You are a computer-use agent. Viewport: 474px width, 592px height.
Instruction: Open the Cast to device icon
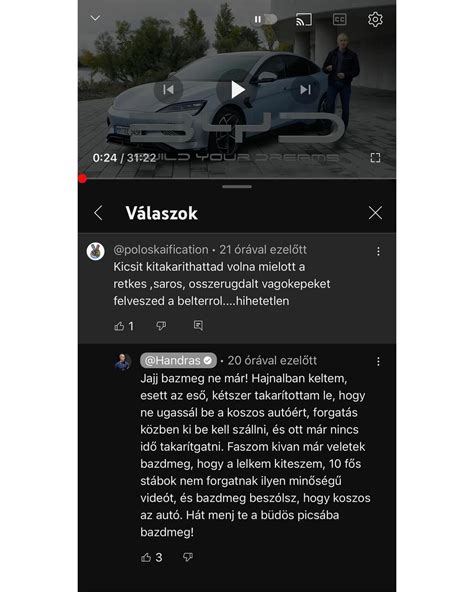(x=304, y=19)
